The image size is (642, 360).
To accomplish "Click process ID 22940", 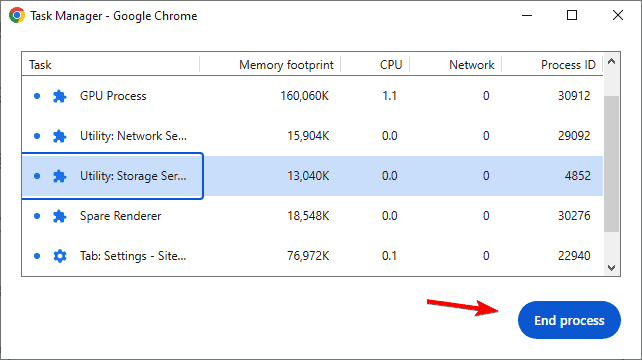I will coord(574,256).
